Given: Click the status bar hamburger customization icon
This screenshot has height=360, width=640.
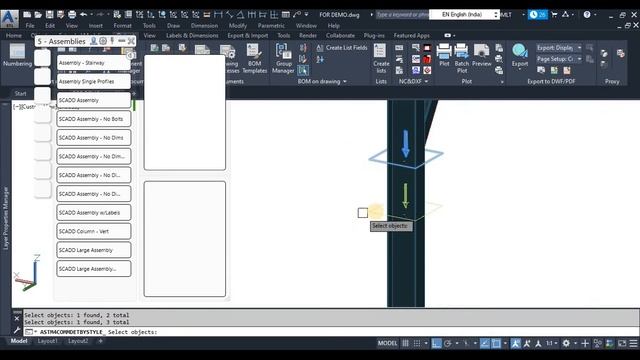Looking at the screenshot, I should pyautogui.click(x=633, y=343).
